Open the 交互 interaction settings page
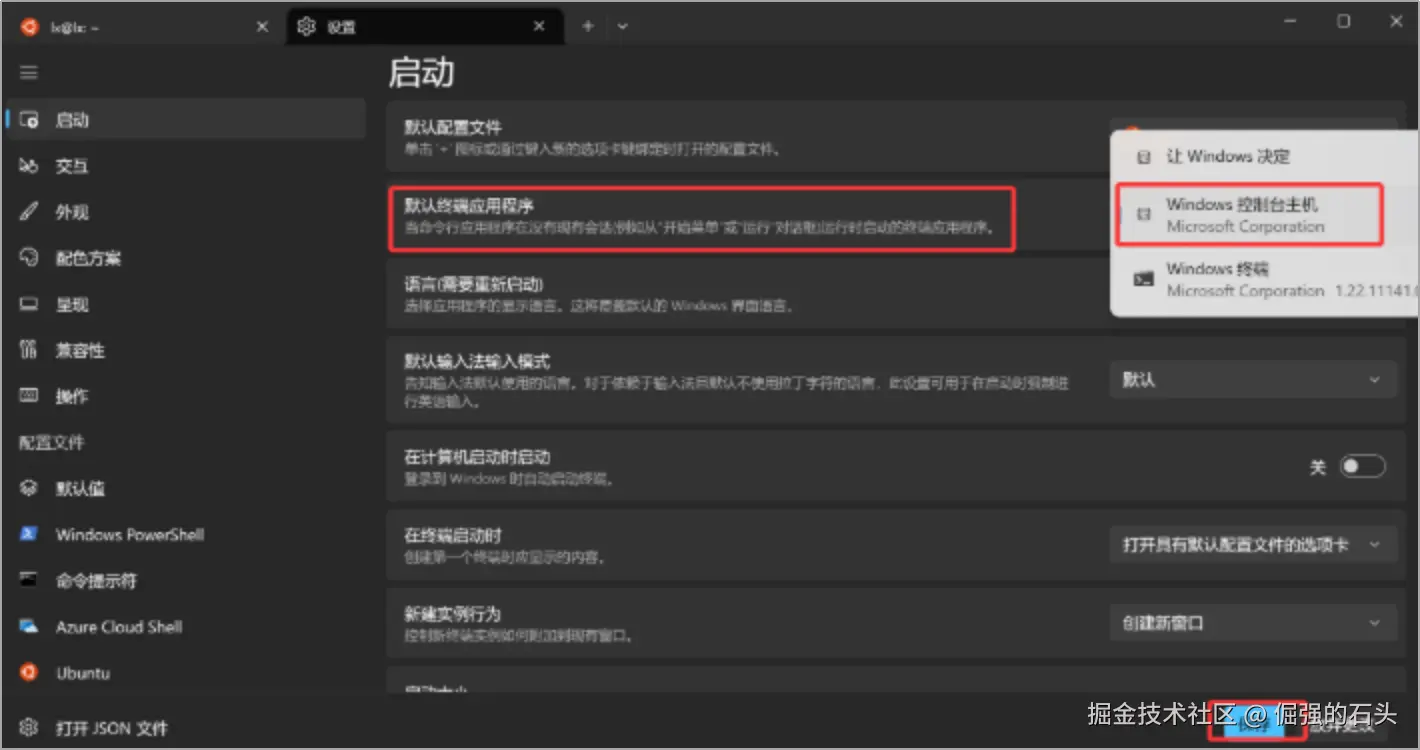The image size is (1420, 750). click(x=184, y=166)
